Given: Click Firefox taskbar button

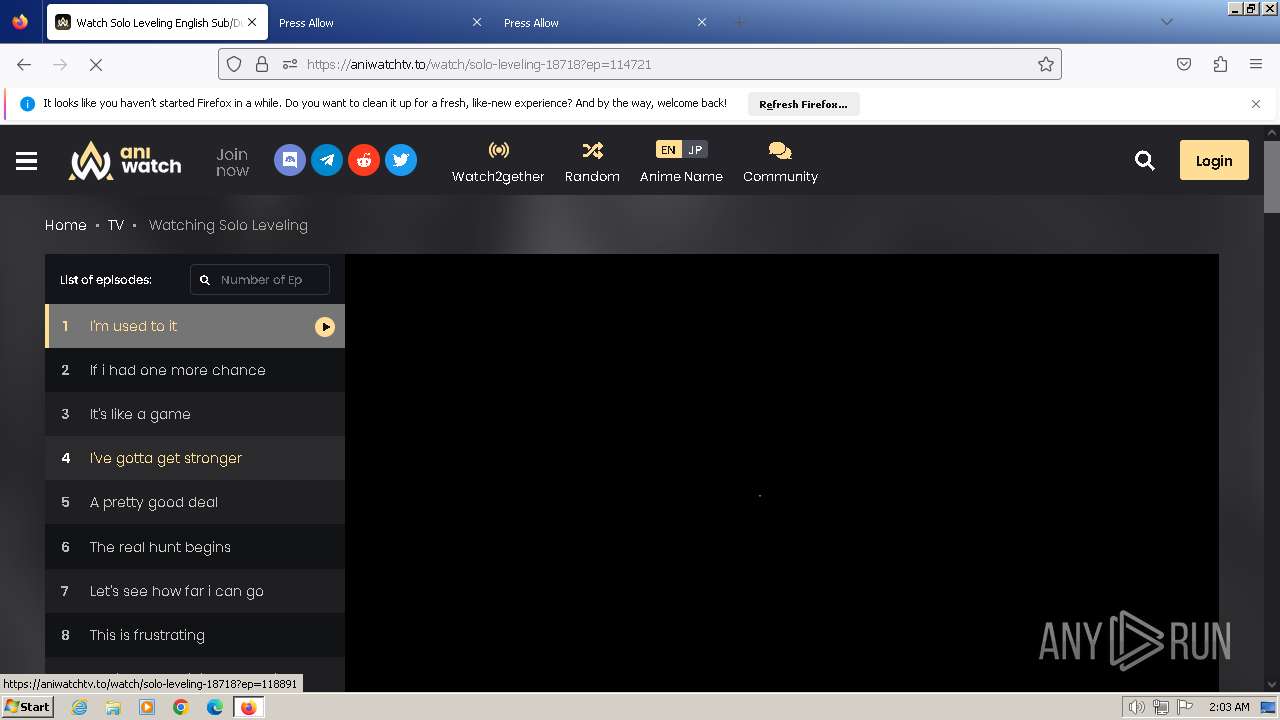Looking at the screenshot, I should point(248,707).
